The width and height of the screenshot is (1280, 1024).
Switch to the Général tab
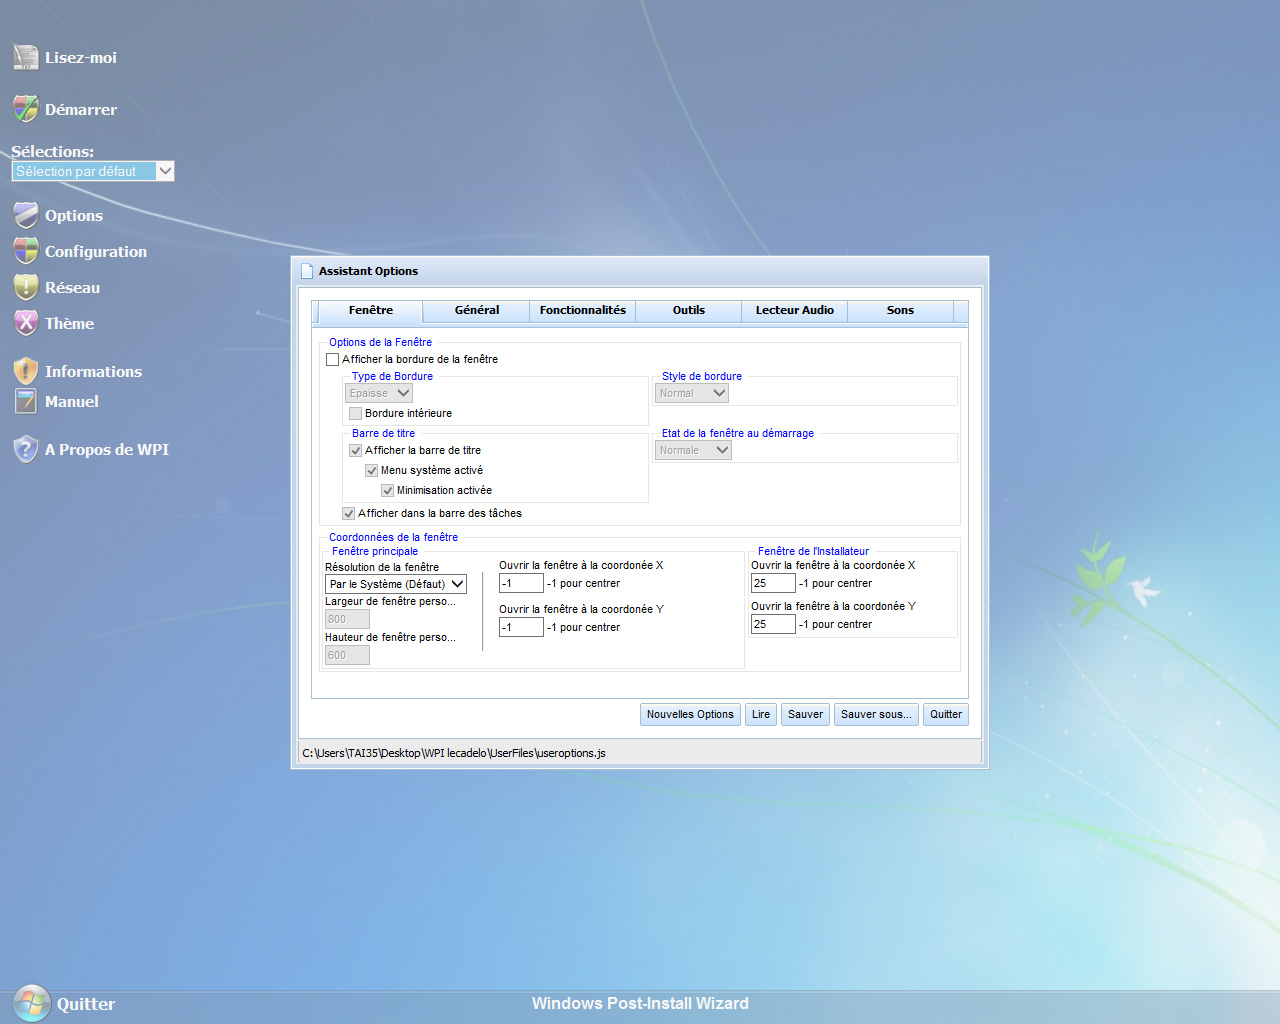(476, 311)
